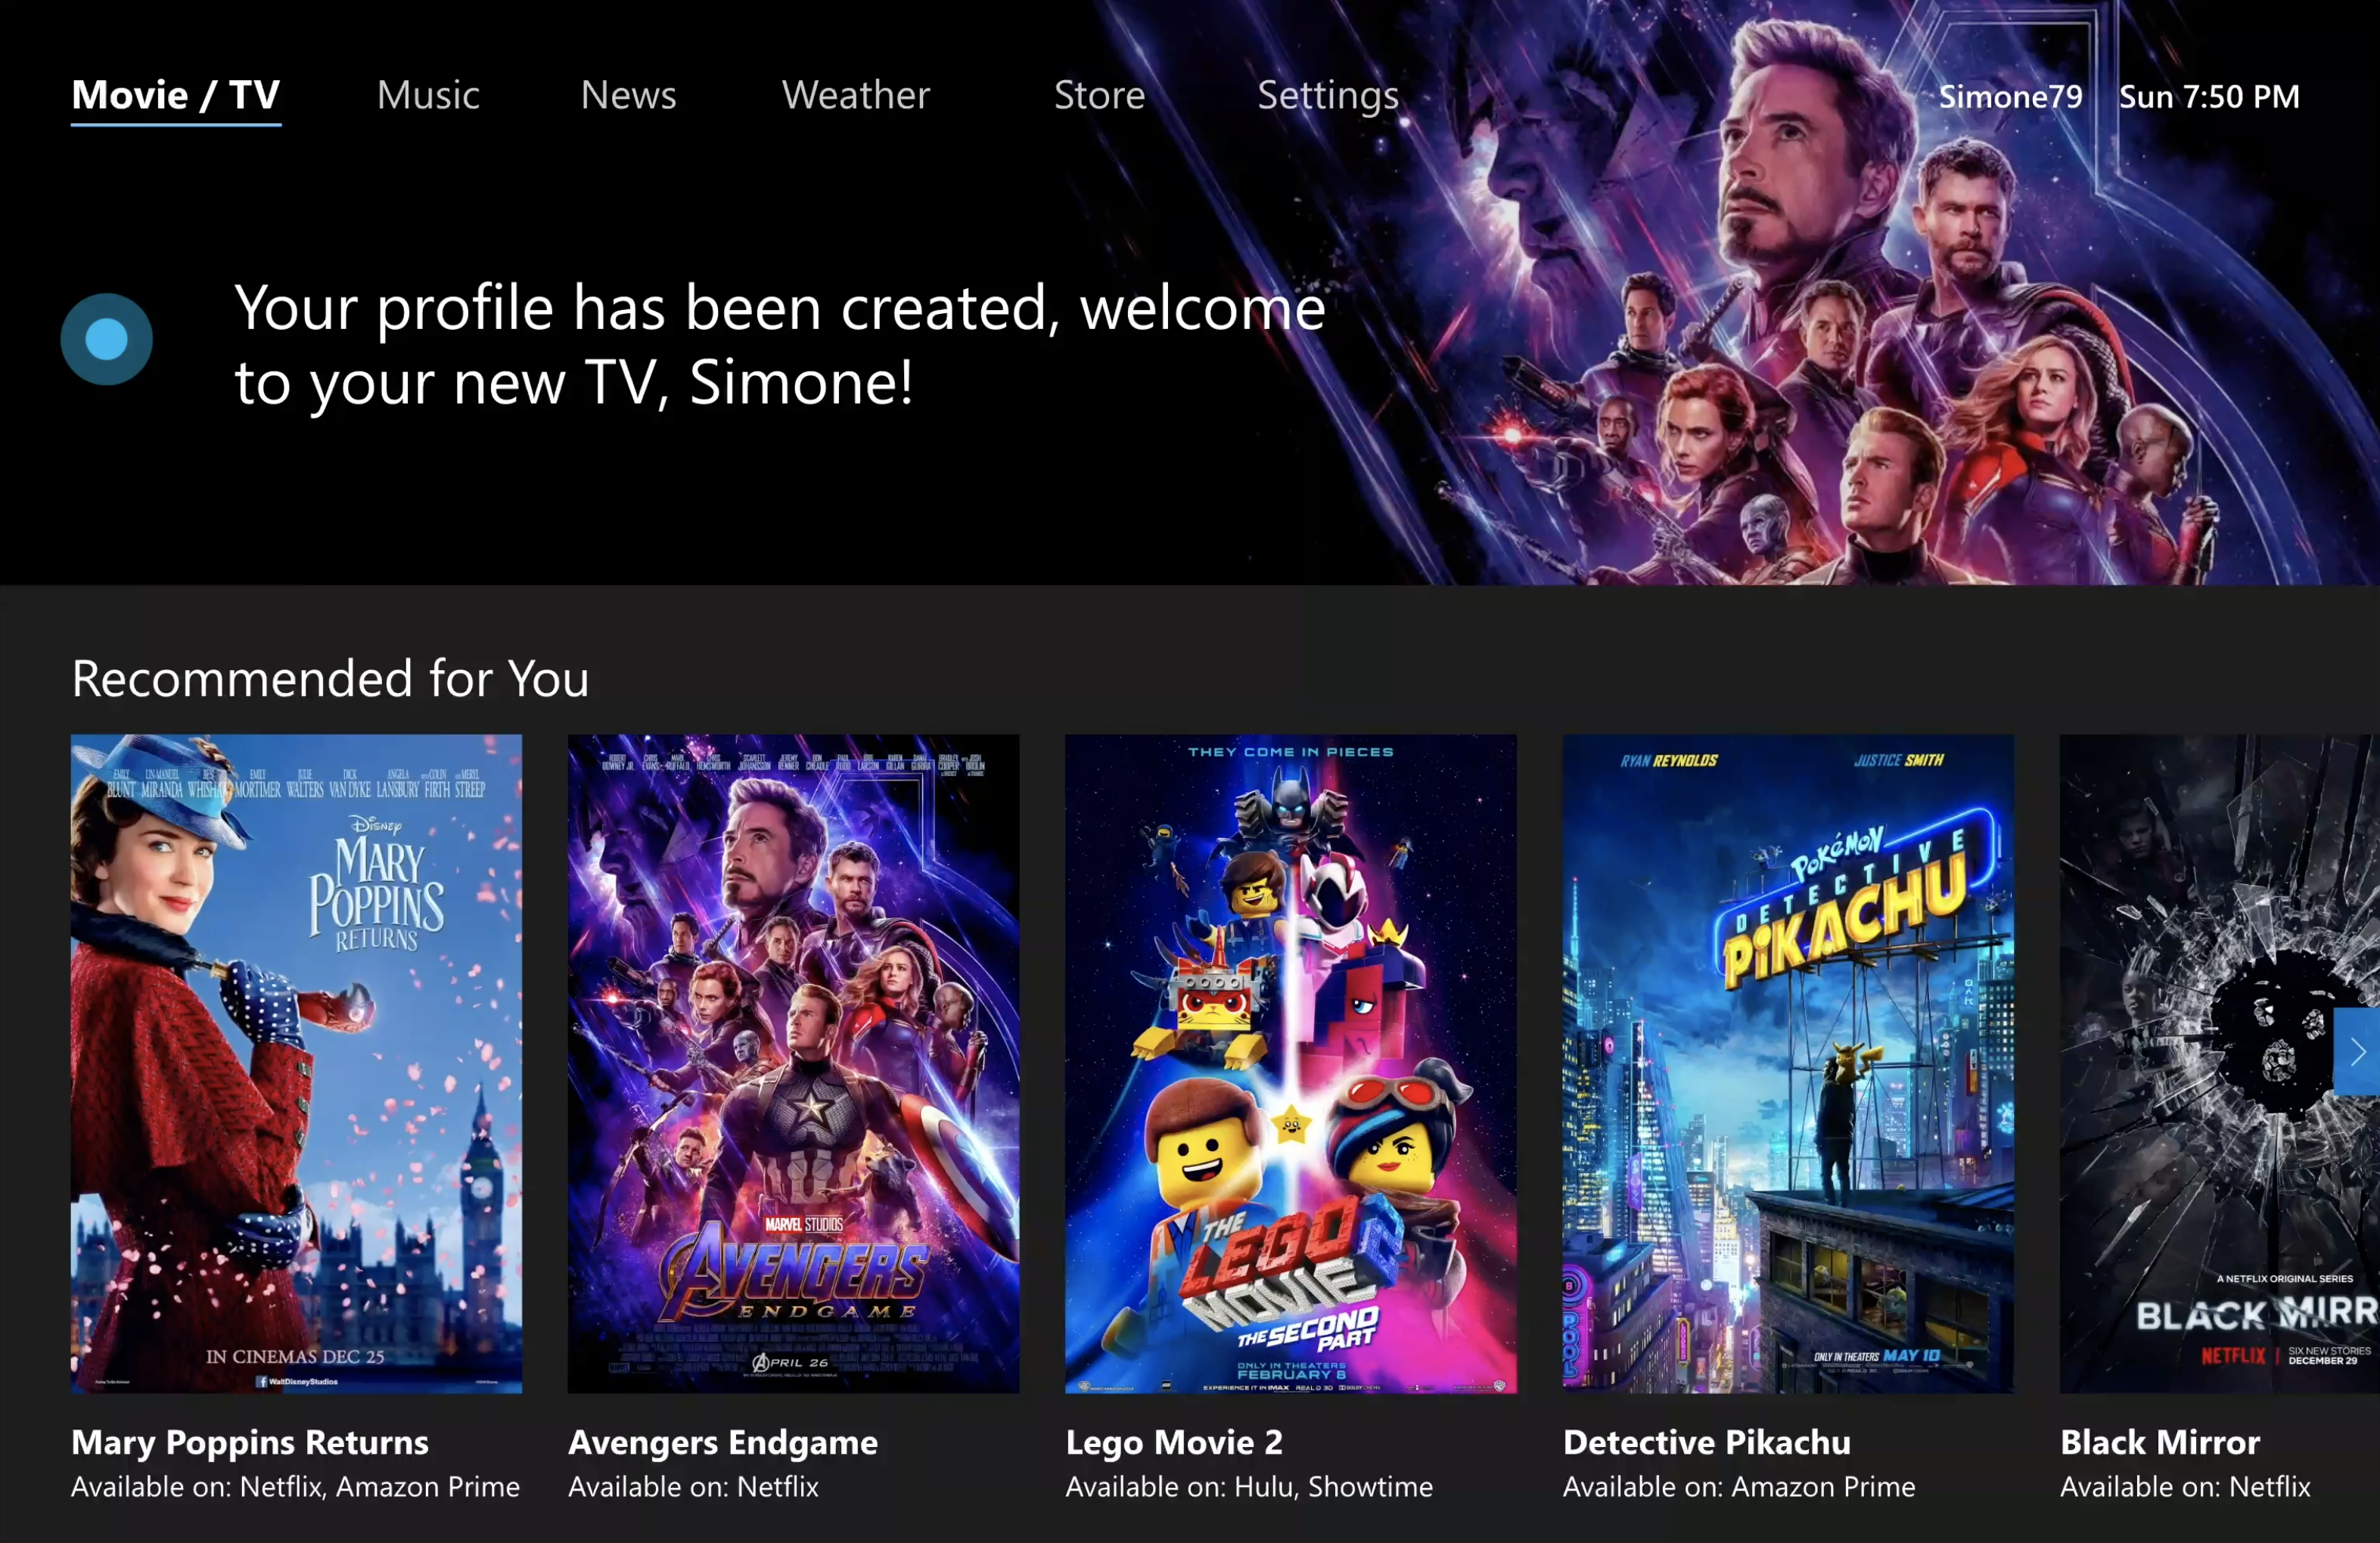The image size is (2380, 1543).
Task: Select the Movie / TV tab
Action: [176, 96]
